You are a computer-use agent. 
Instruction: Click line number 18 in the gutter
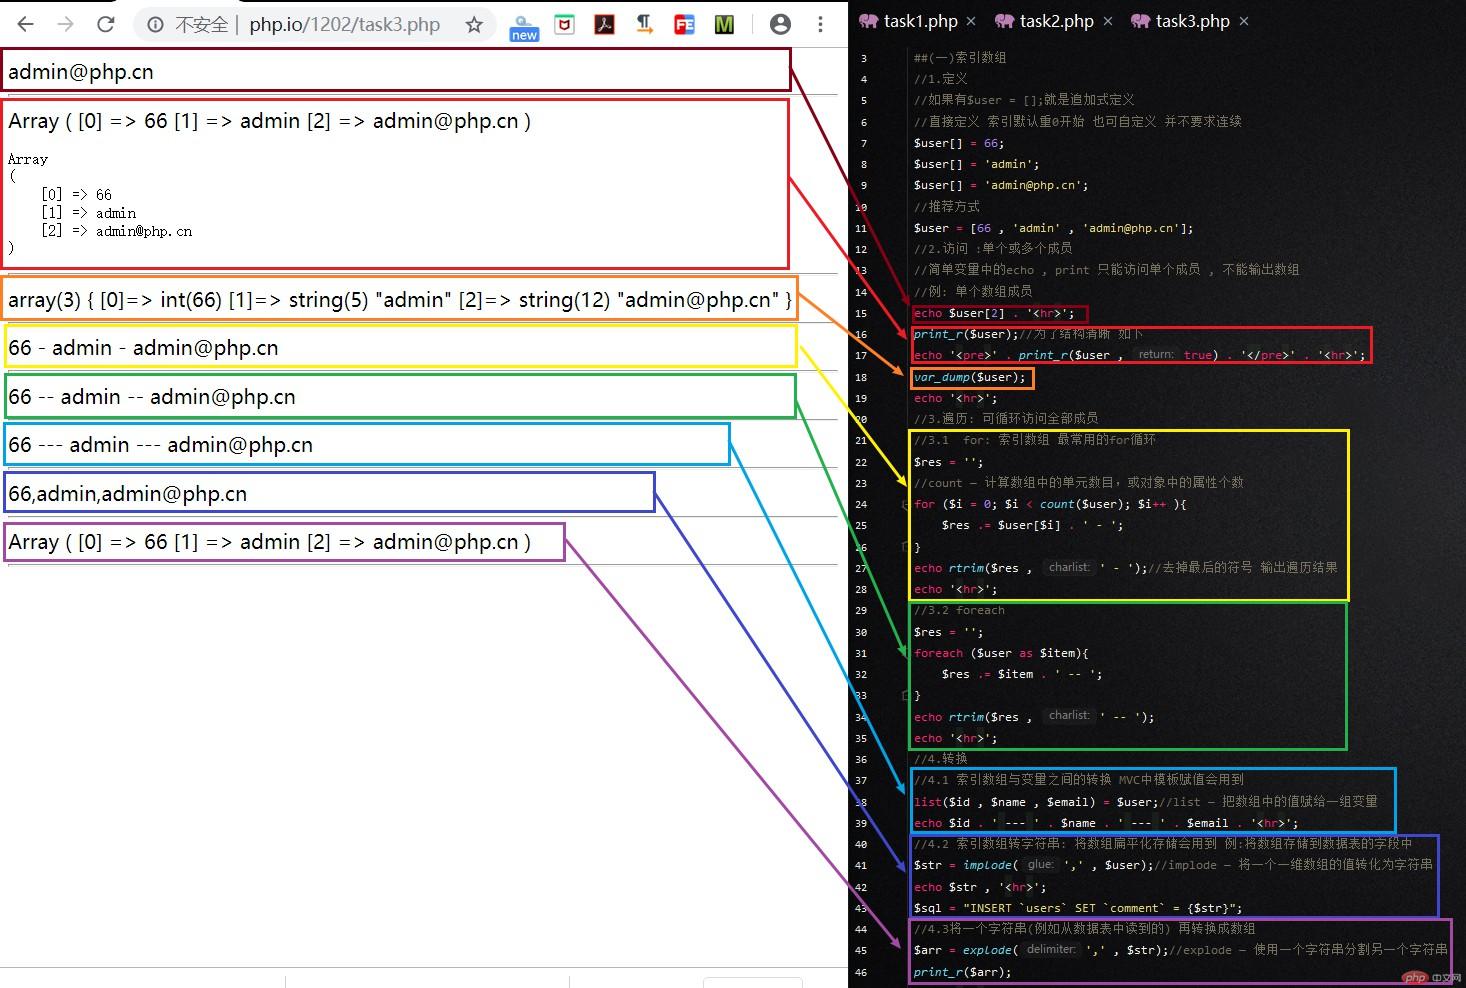tap(861, 377)
